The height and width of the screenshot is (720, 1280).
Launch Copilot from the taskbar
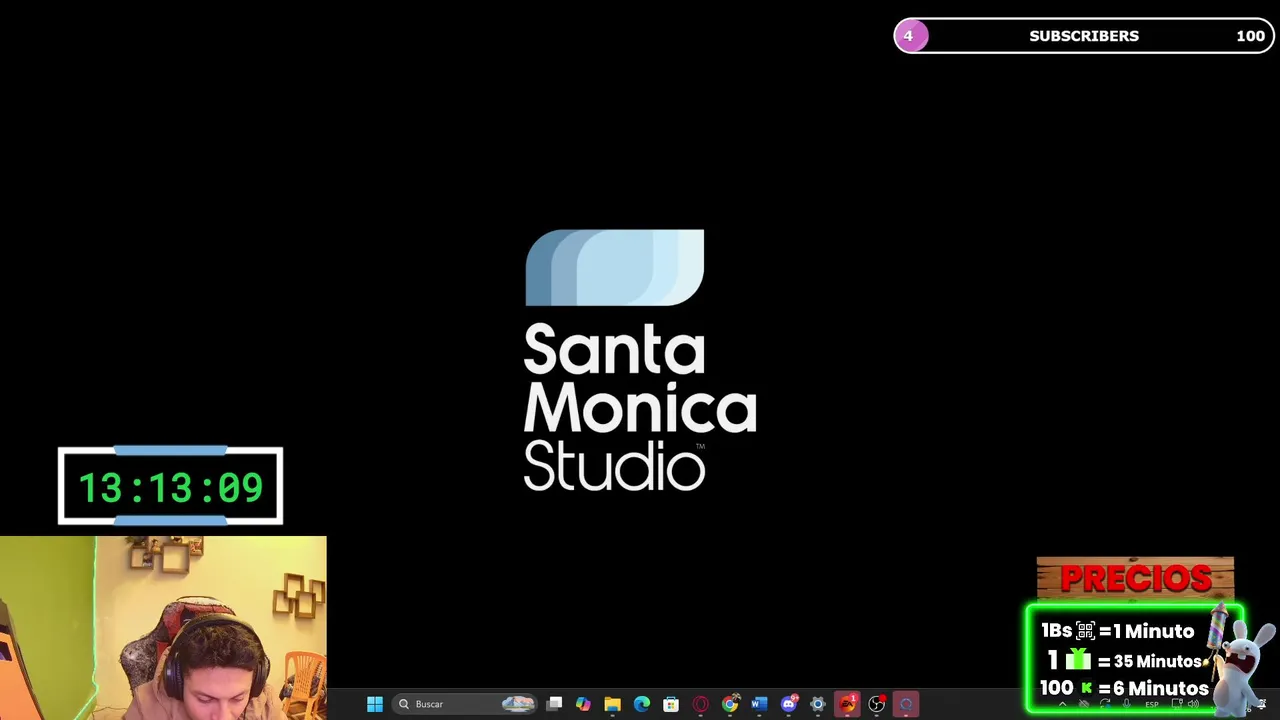click(x=583, y=704)
